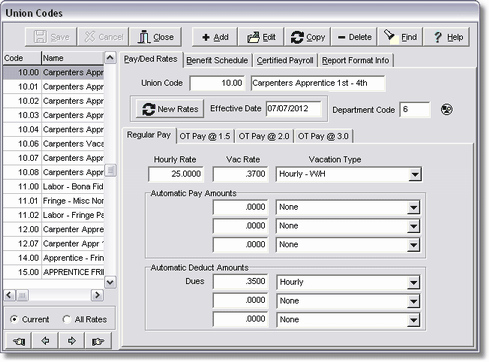Switch to OT Pay @ 3.0 tab
This screenshot has height=362, width=489.
323,136
